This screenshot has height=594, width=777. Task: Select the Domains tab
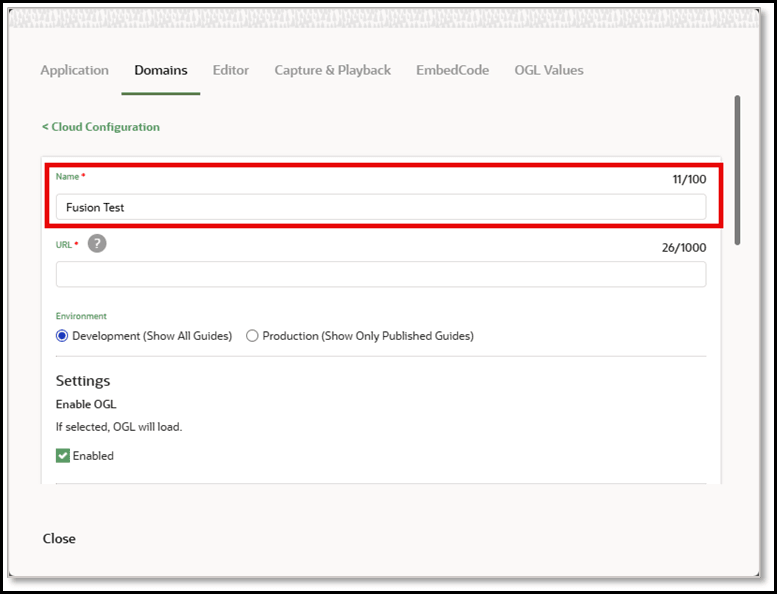[x=161, y=70]
